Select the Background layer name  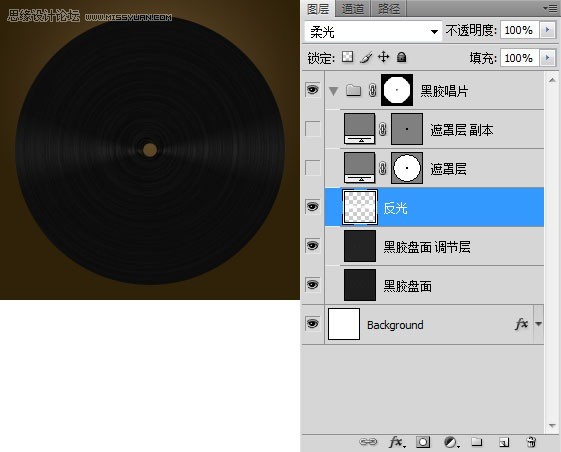[x=395, y=325]
